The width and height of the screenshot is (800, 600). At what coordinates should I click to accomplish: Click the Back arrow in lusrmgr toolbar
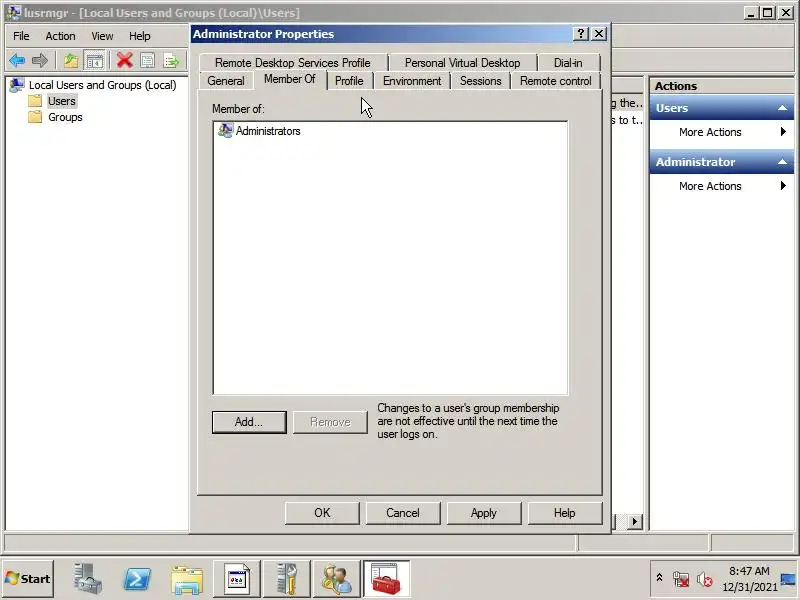coord(17,61)
